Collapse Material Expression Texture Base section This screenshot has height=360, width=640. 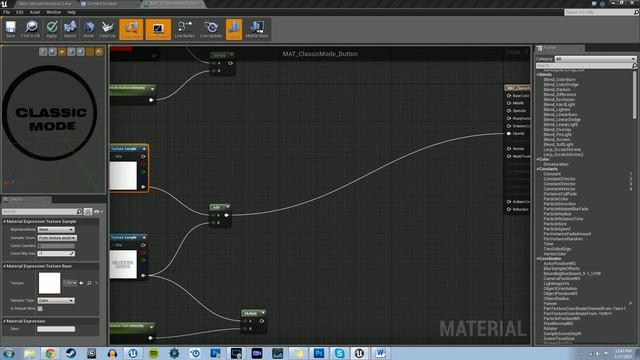coord(4,266)
